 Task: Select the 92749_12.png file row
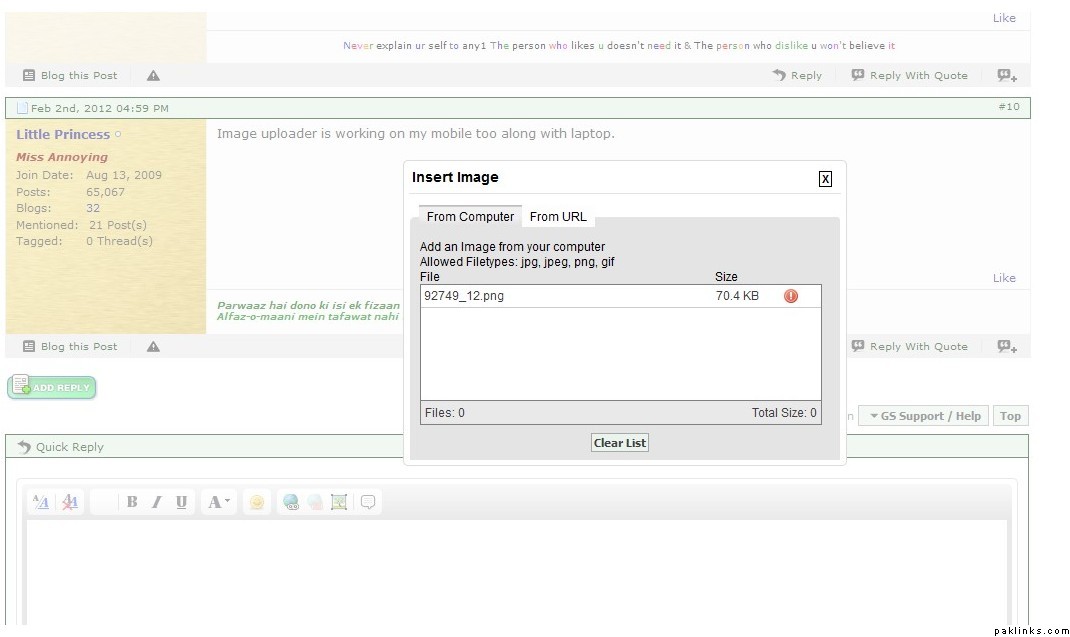pos(560,296)
